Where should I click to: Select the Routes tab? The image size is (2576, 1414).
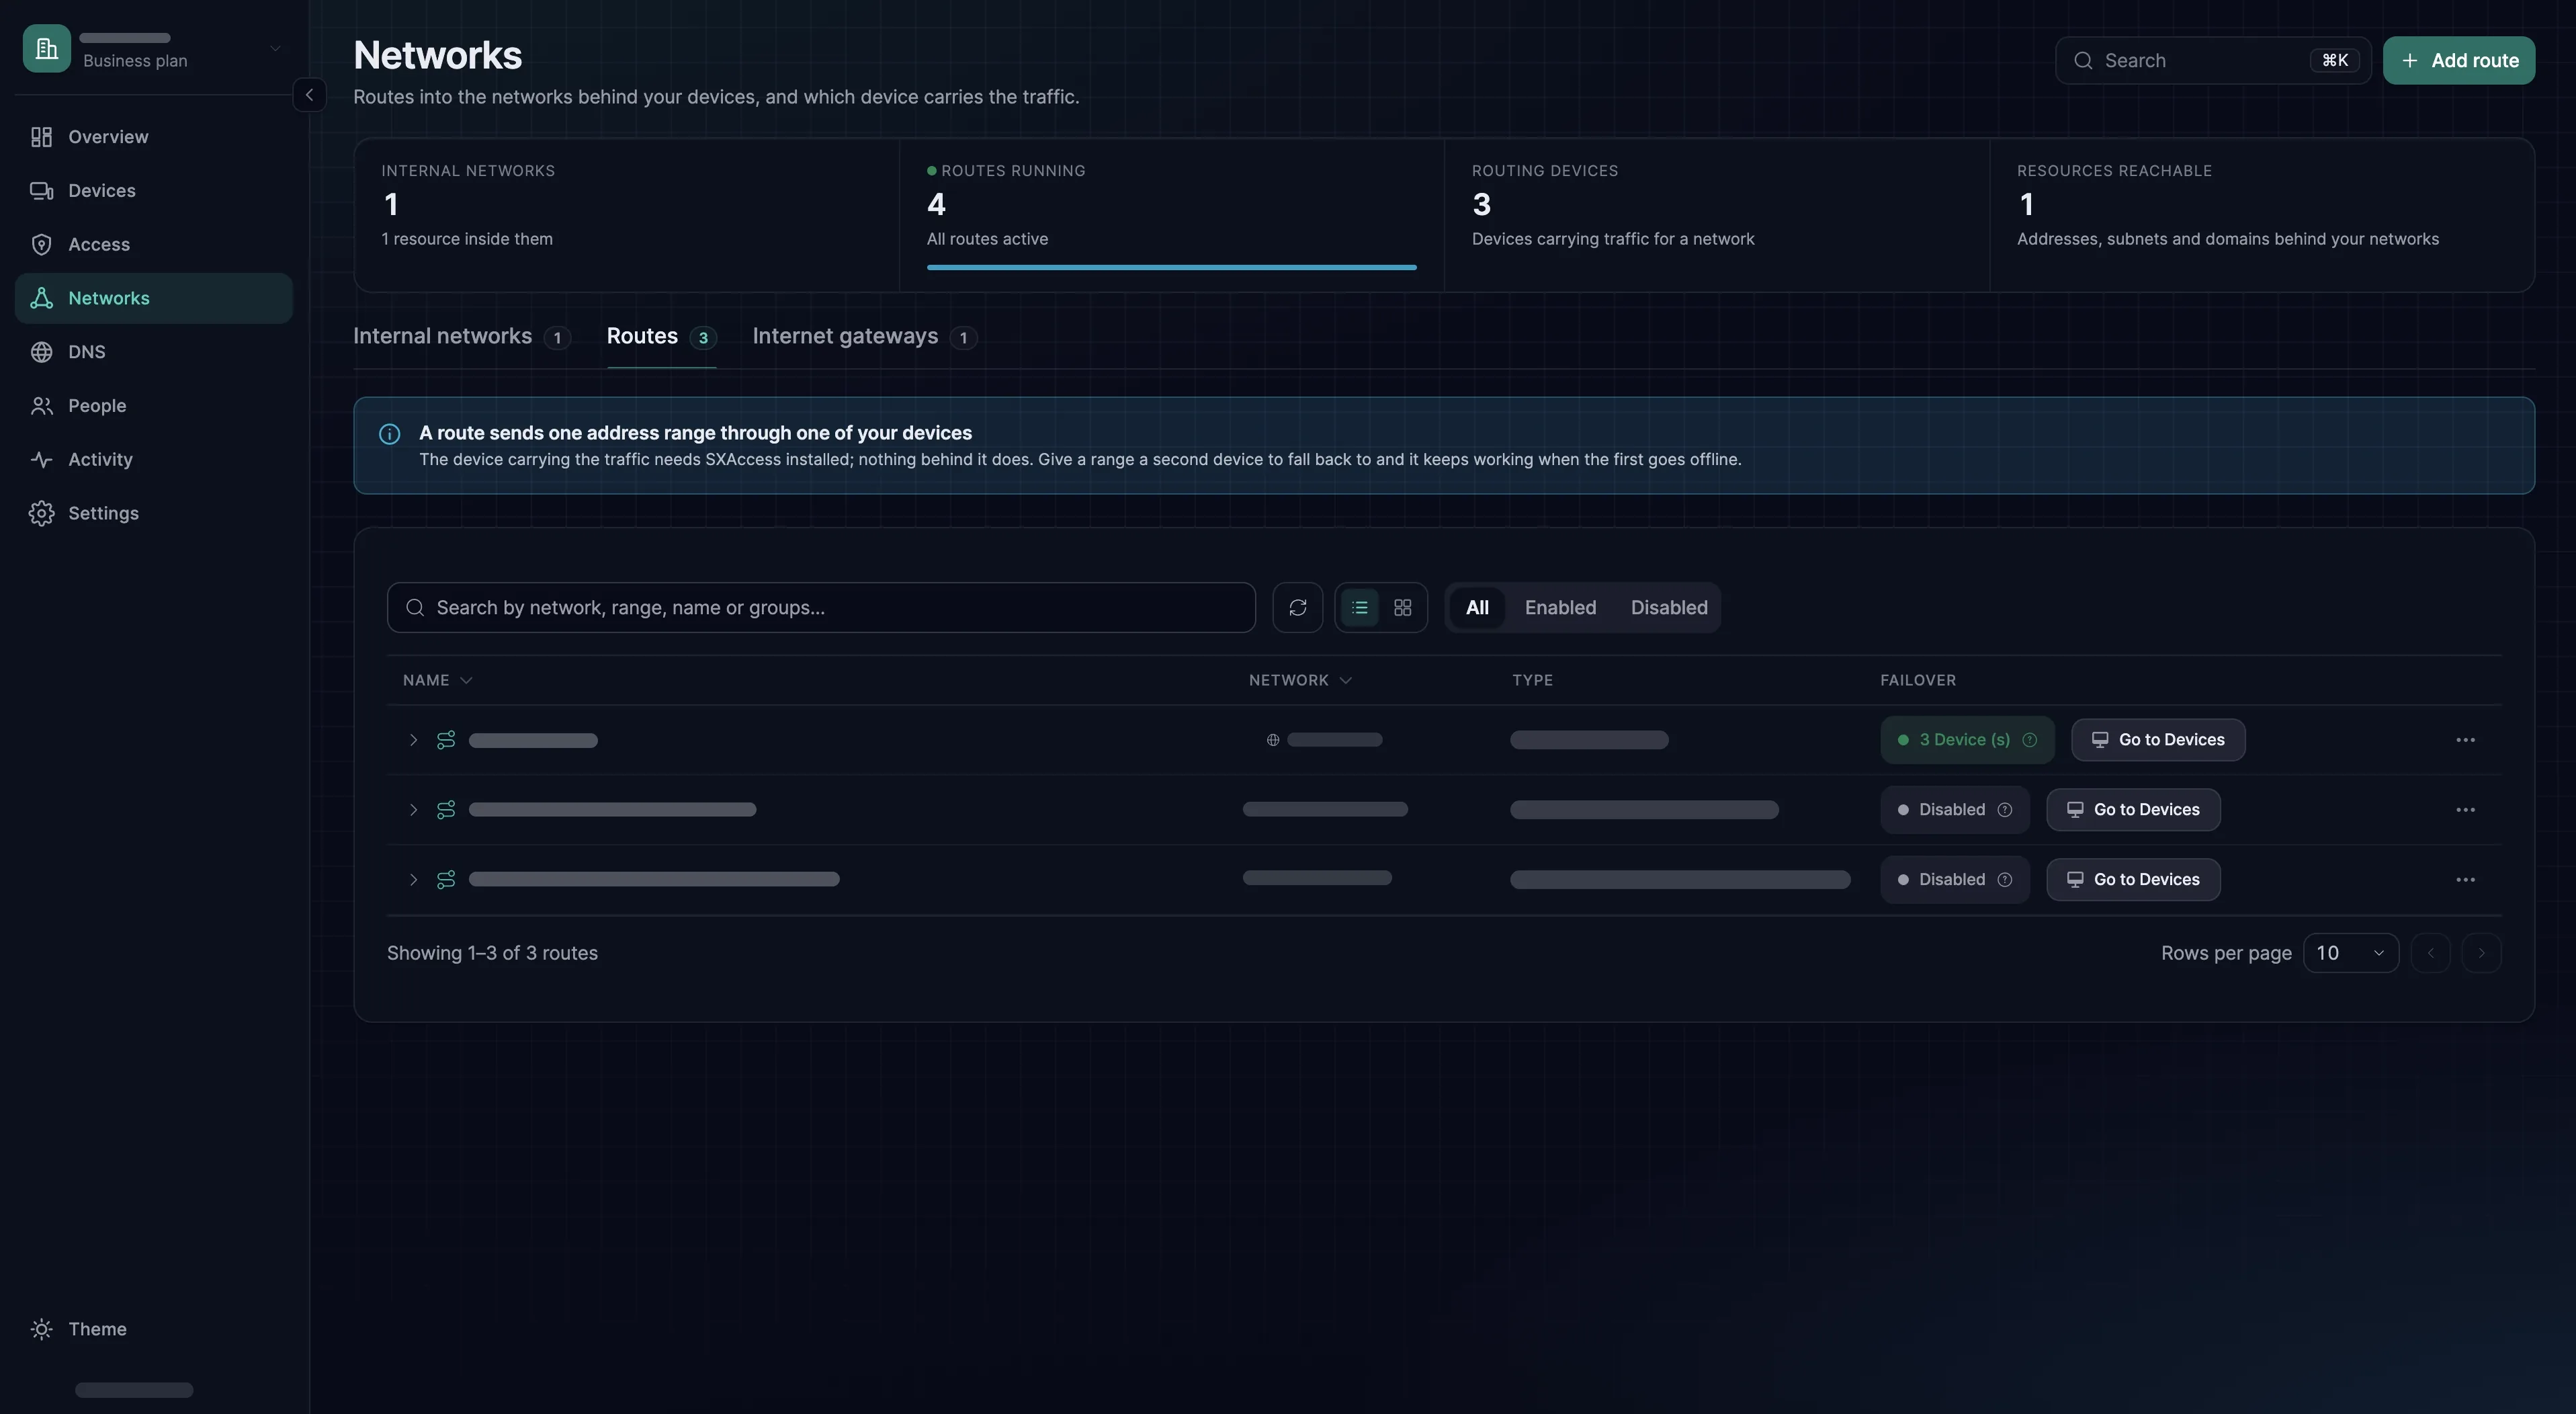pyautogui.click(x=661, y=337)
